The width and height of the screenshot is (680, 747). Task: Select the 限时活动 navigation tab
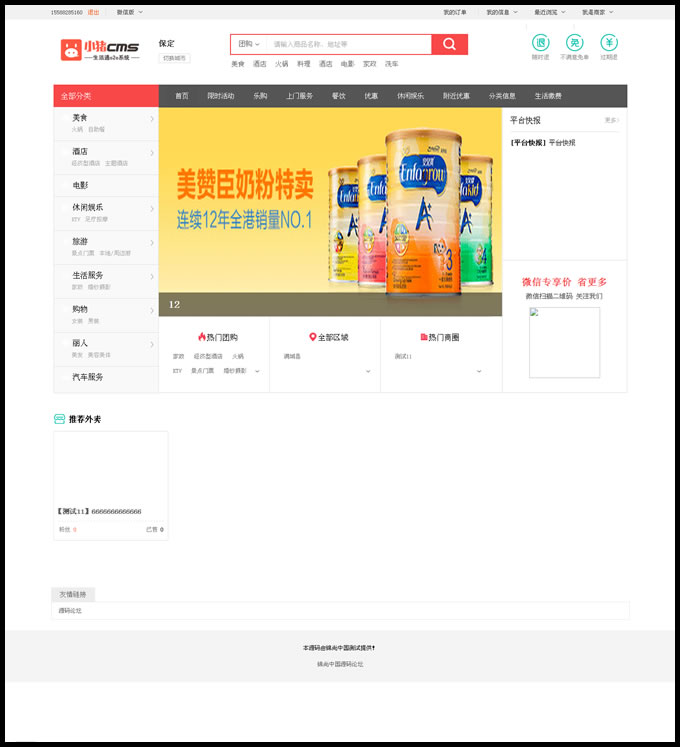tap(221, 96)
